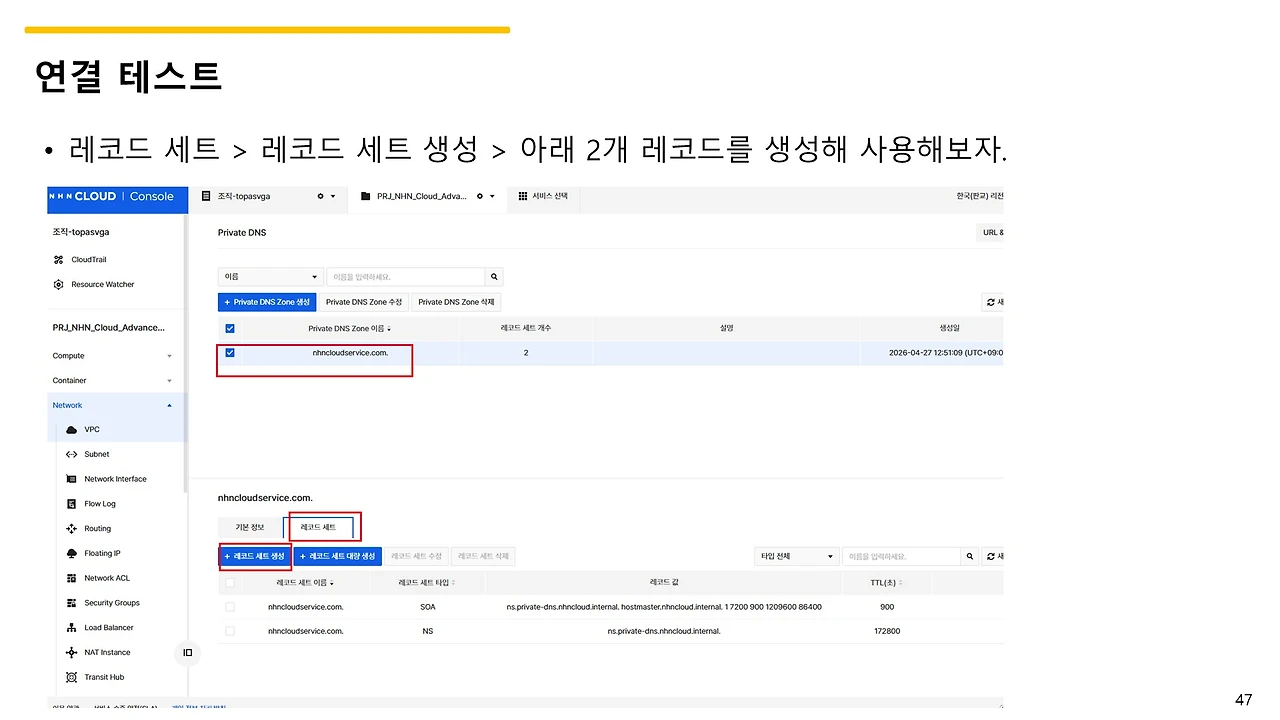
Task: Uncheck the nhncloudservice.com. zone checkbox
Action: coord(230,353)
